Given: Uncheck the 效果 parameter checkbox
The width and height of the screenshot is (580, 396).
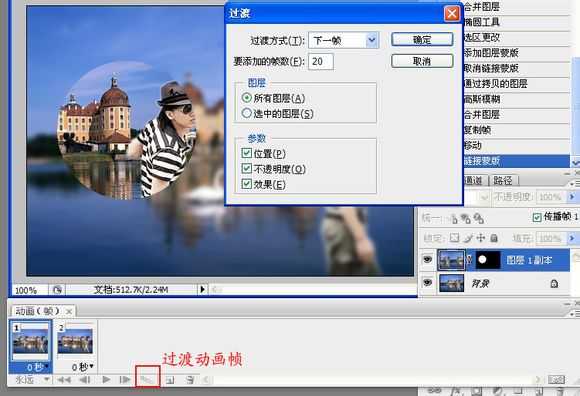Looking at the screenshot, I should tap(246, 184).
